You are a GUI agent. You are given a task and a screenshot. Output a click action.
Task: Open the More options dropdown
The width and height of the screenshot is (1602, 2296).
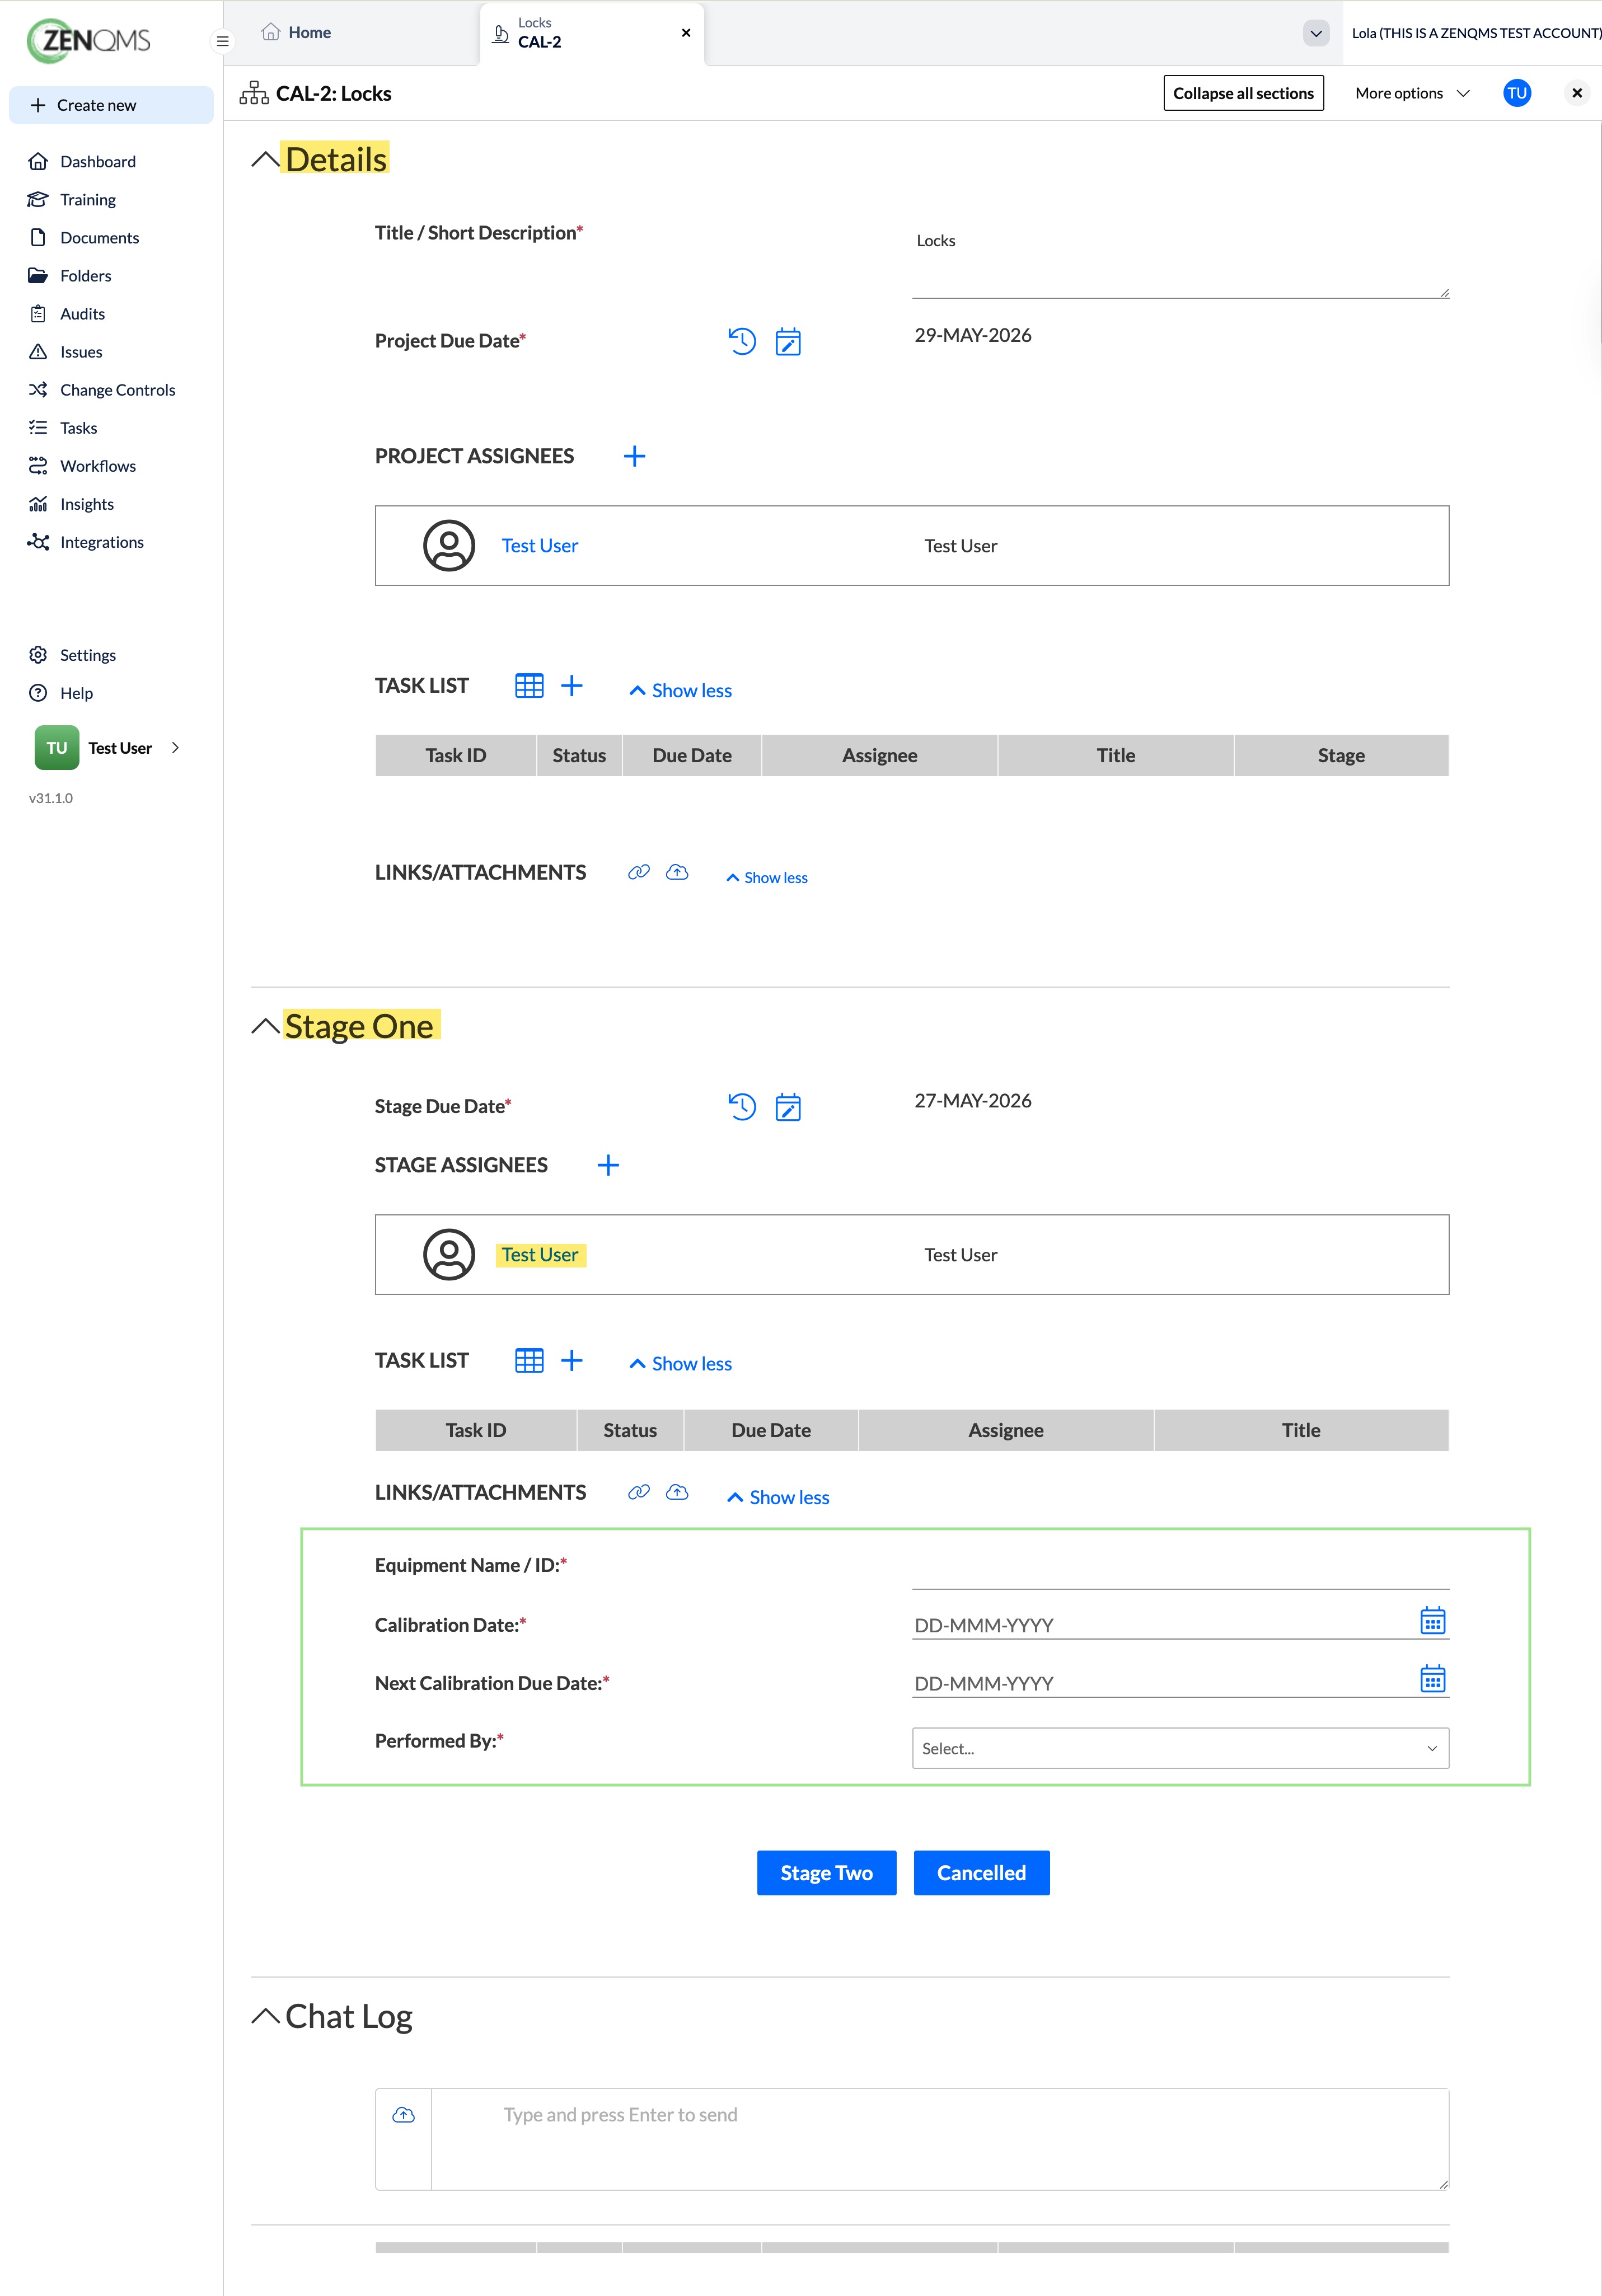click(1412, 93)
